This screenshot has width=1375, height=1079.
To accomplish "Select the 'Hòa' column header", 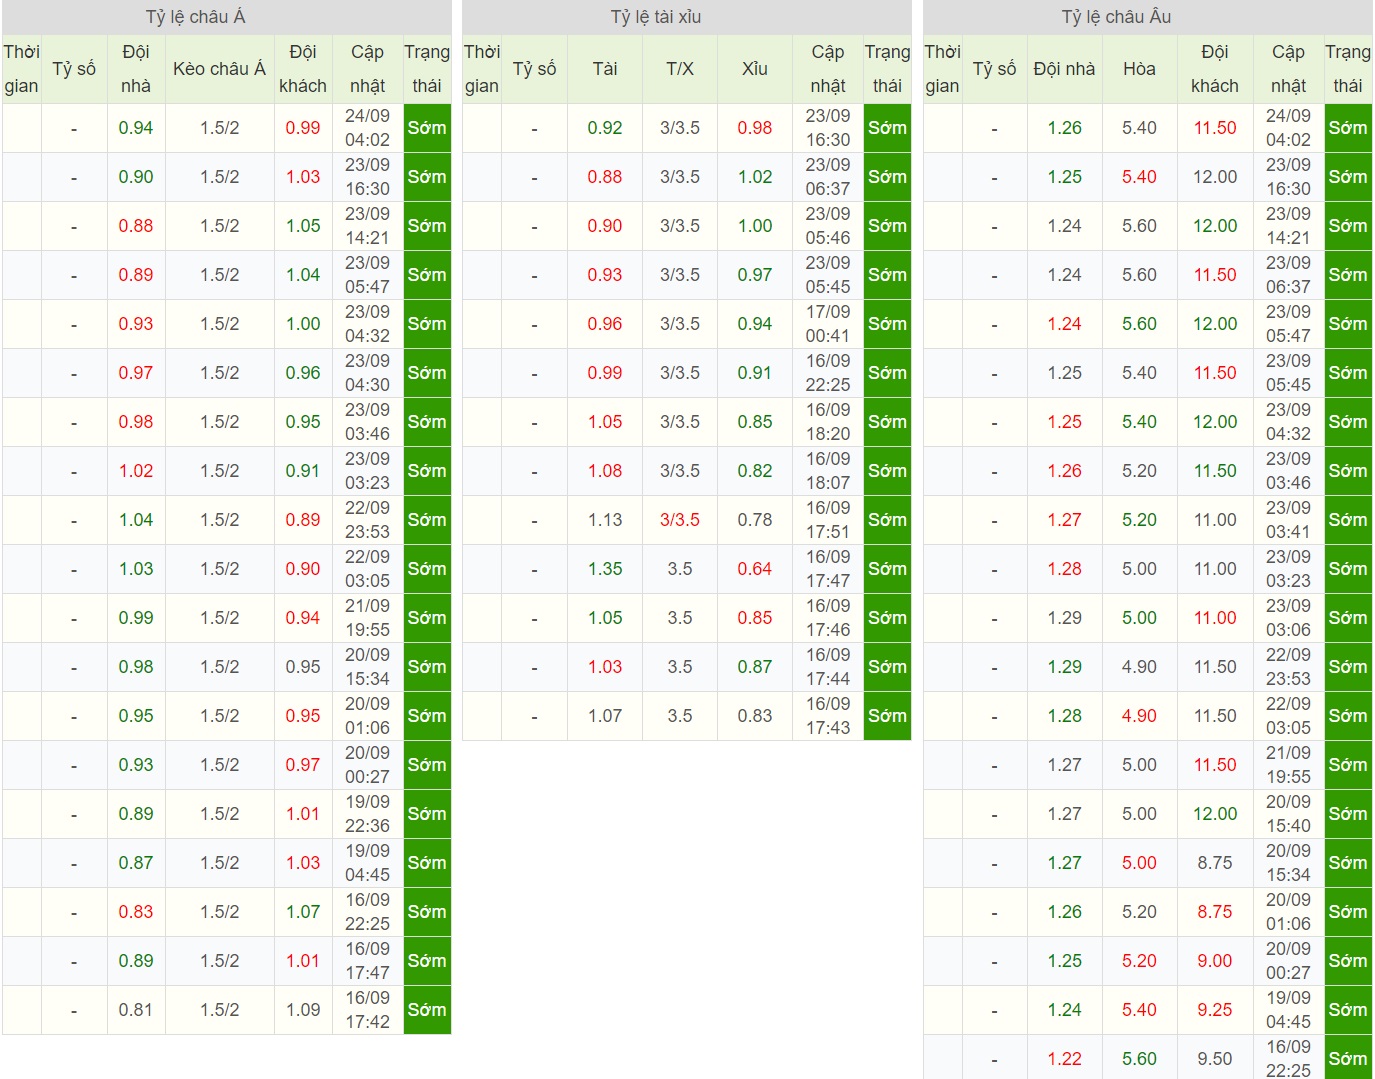I will coord(1139,69).
